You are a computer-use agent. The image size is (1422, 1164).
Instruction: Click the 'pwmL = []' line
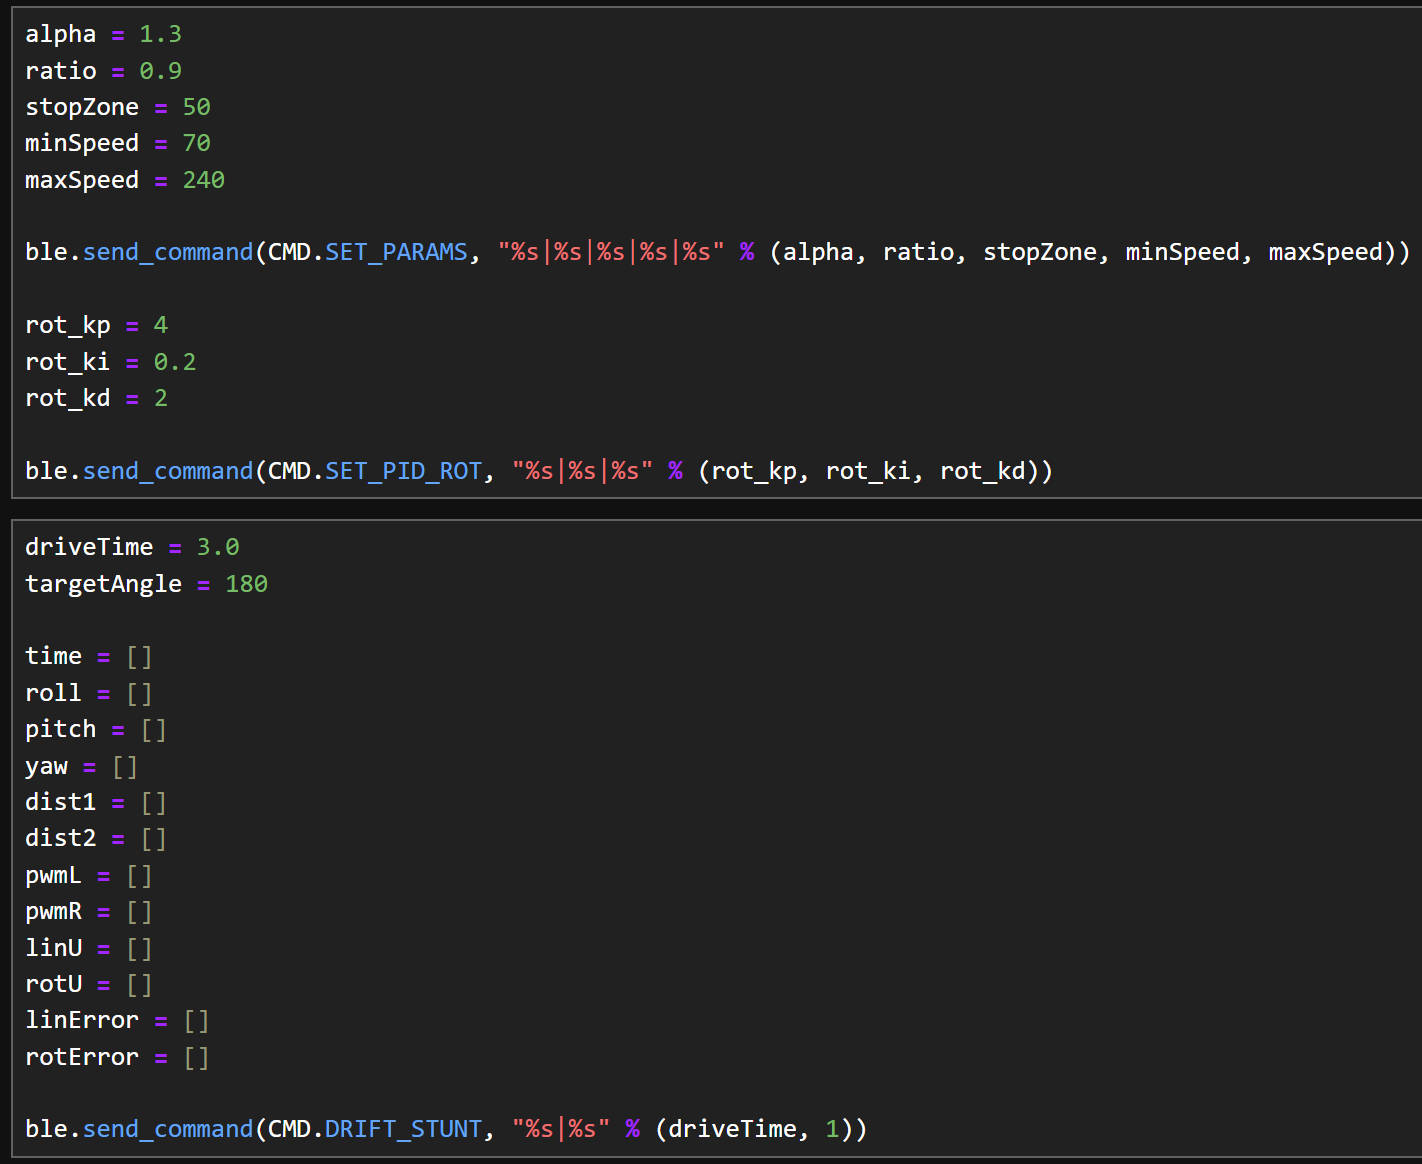coord(89,875)
